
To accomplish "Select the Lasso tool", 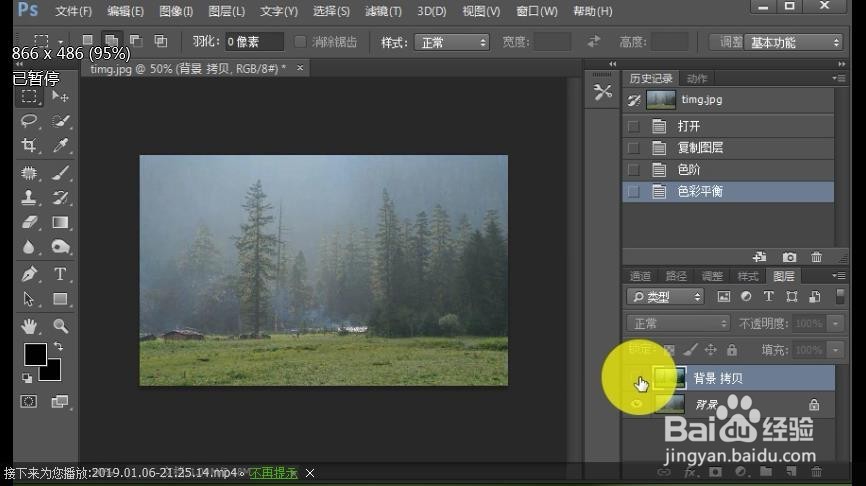I will point(29,121).
